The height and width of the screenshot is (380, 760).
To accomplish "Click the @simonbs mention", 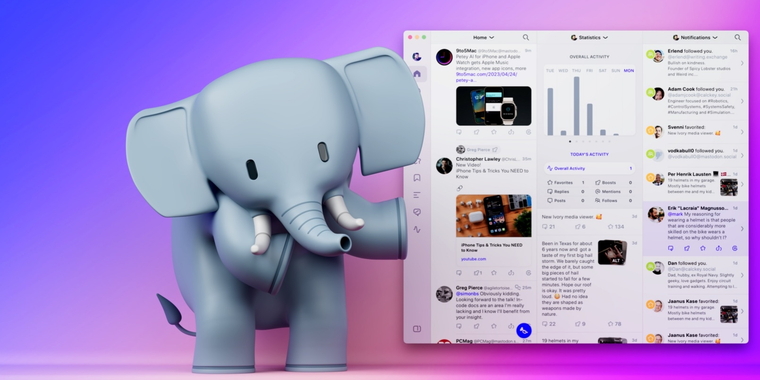I will pyautogui.click(x=466, y=294).
